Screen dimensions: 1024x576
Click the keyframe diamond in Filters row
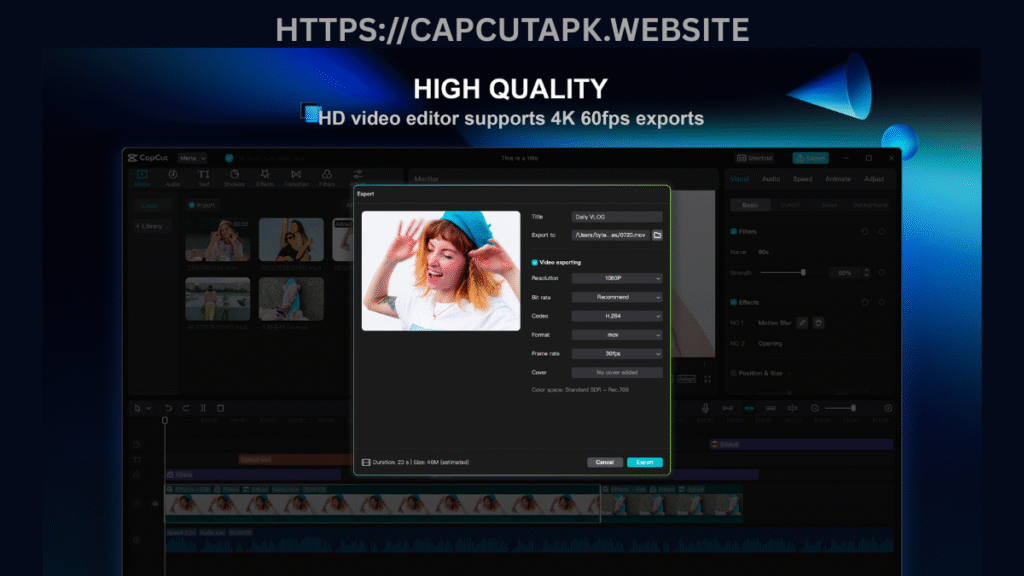coord(882,231)
